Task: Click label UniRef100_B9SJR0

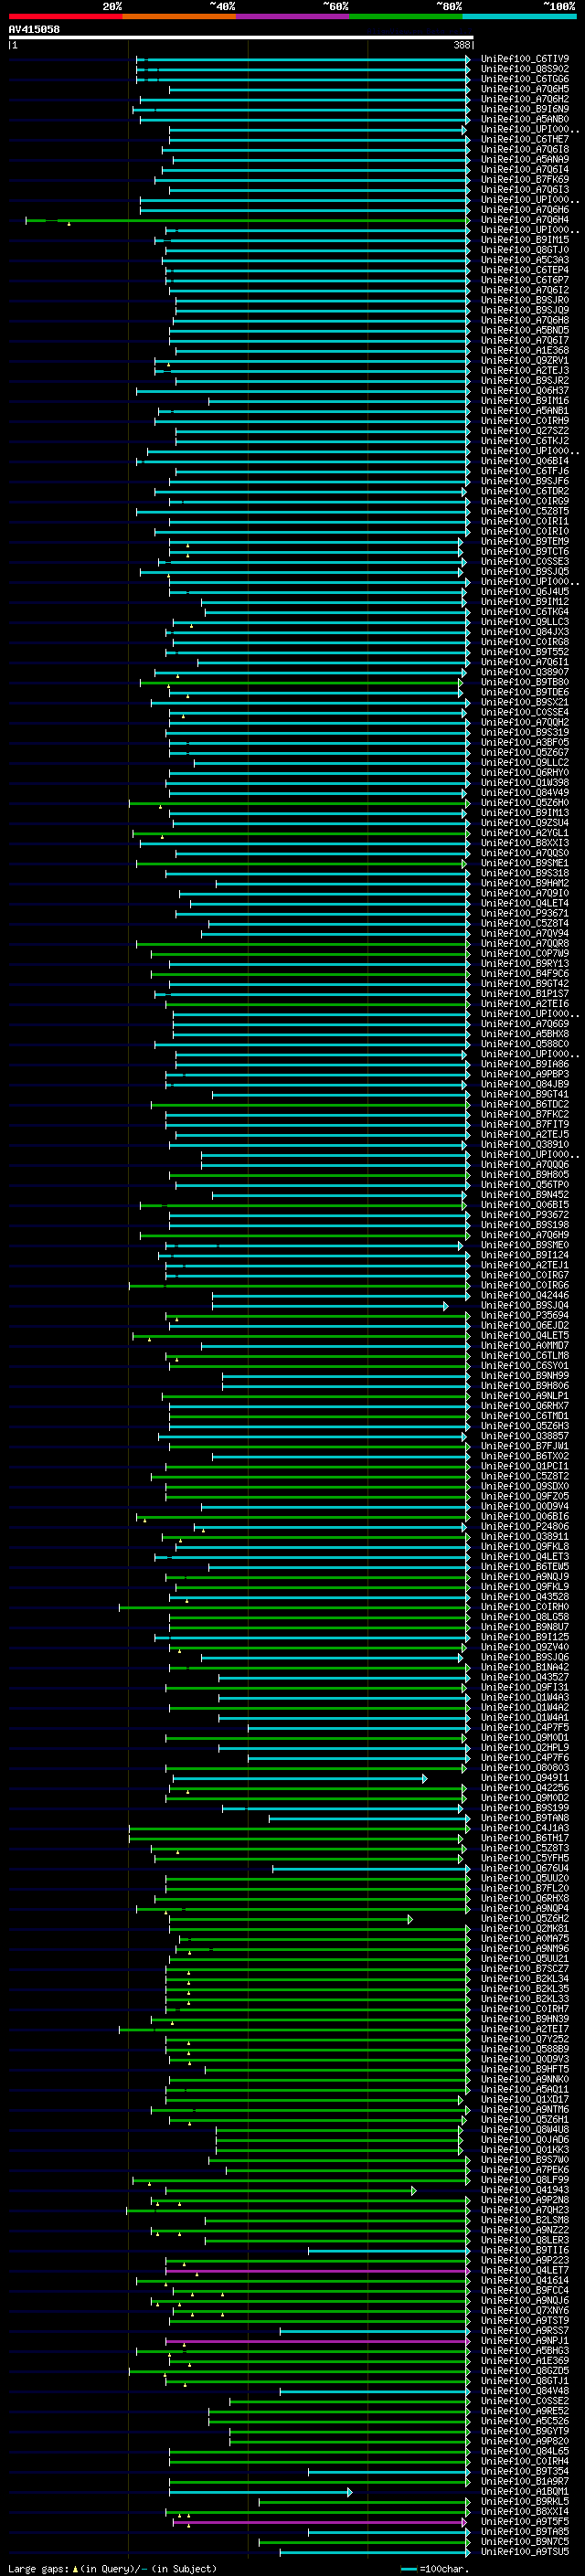Action: point(525,300)
